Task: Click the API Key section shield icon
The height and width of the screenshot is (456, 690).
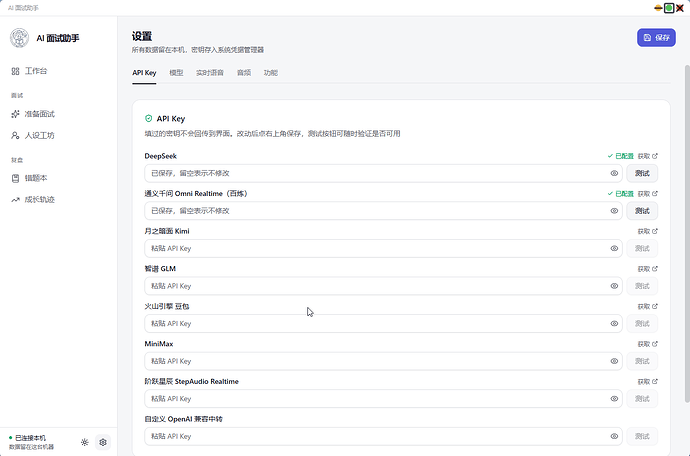Action: click(x=149, y=118)
